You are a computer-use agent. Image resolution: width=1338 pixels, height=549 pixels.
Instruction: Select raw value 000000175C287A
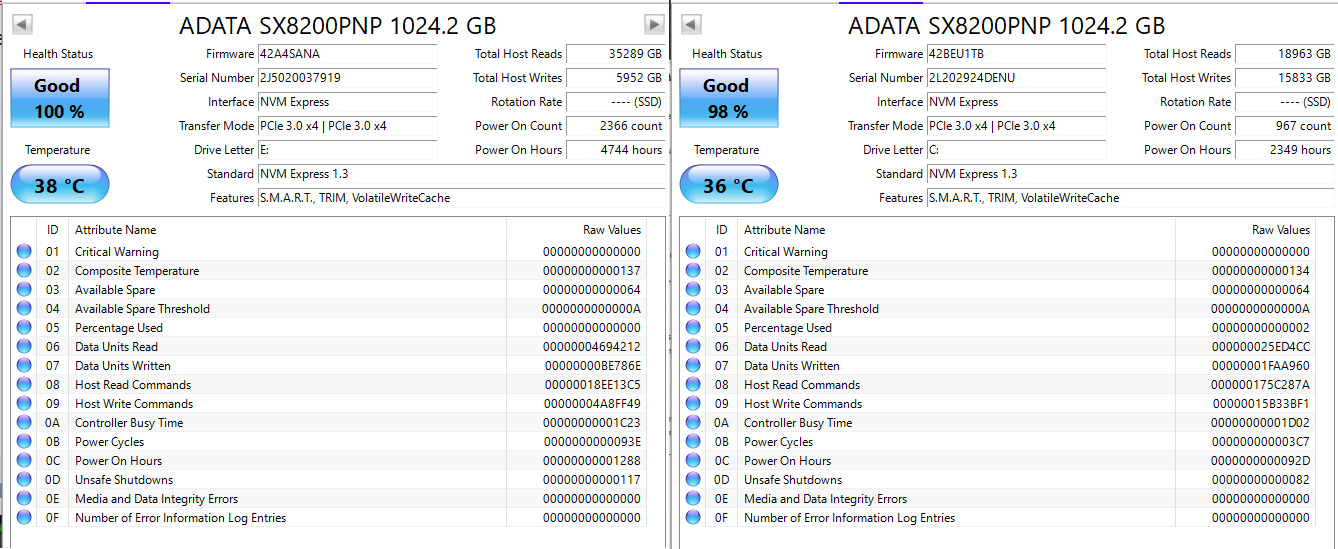[1261, 385]
